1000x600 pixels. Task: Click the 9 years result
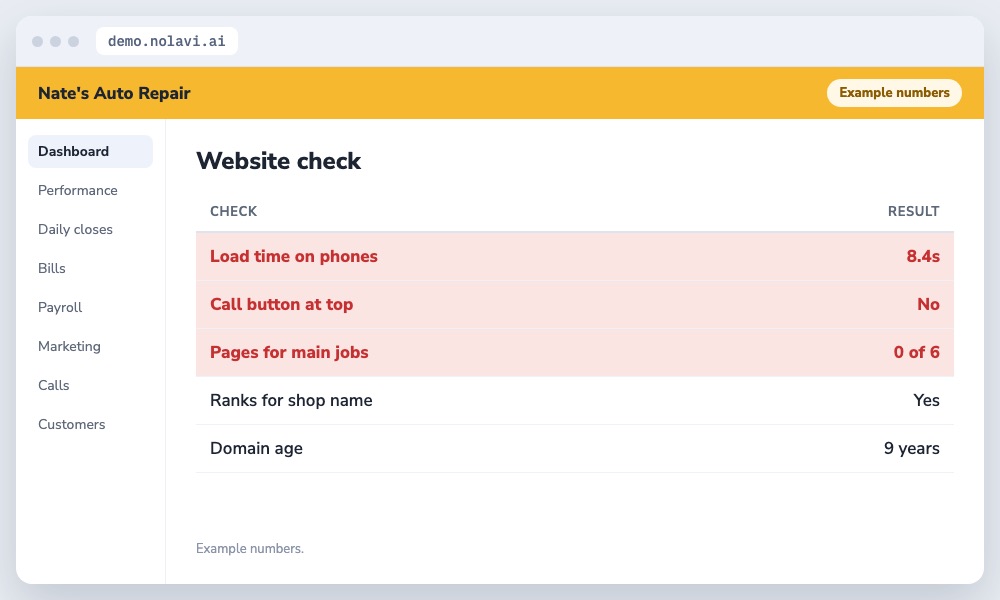tap(911, 448)
